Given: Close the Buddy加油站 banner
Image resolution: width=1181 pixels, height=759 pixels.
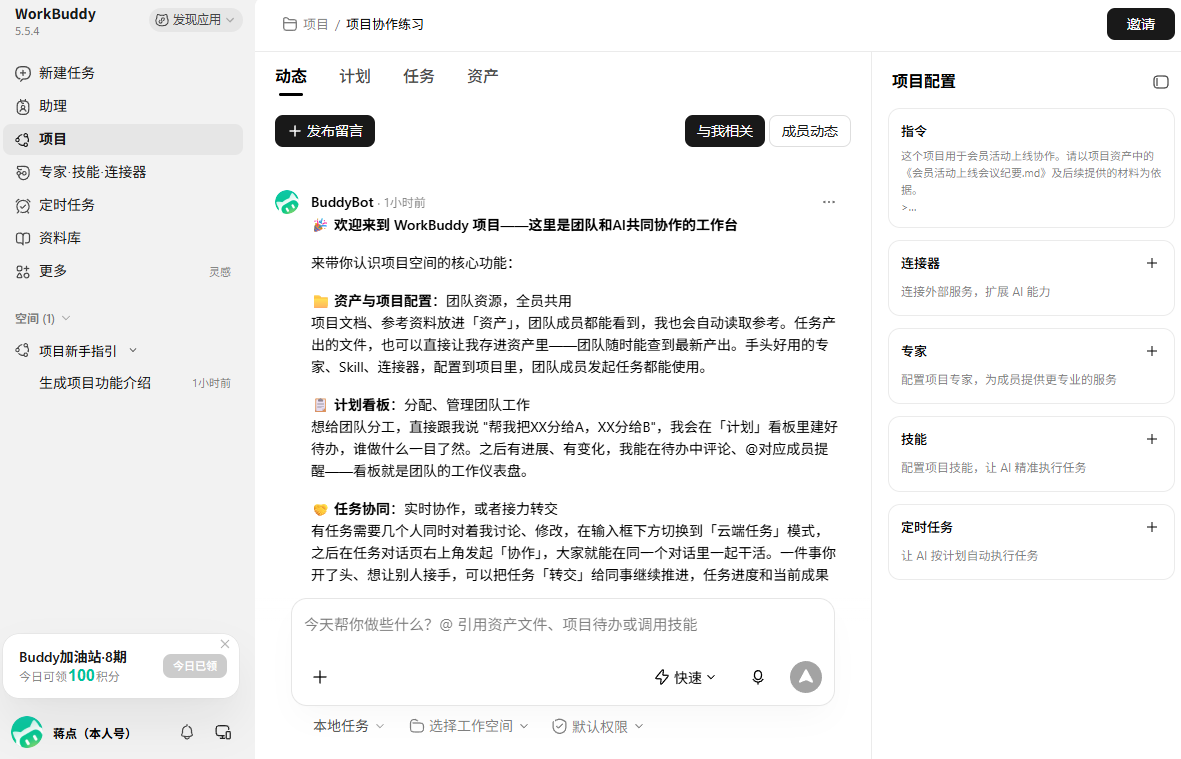Looking at the screenshot, I should (x=224, y=644).
